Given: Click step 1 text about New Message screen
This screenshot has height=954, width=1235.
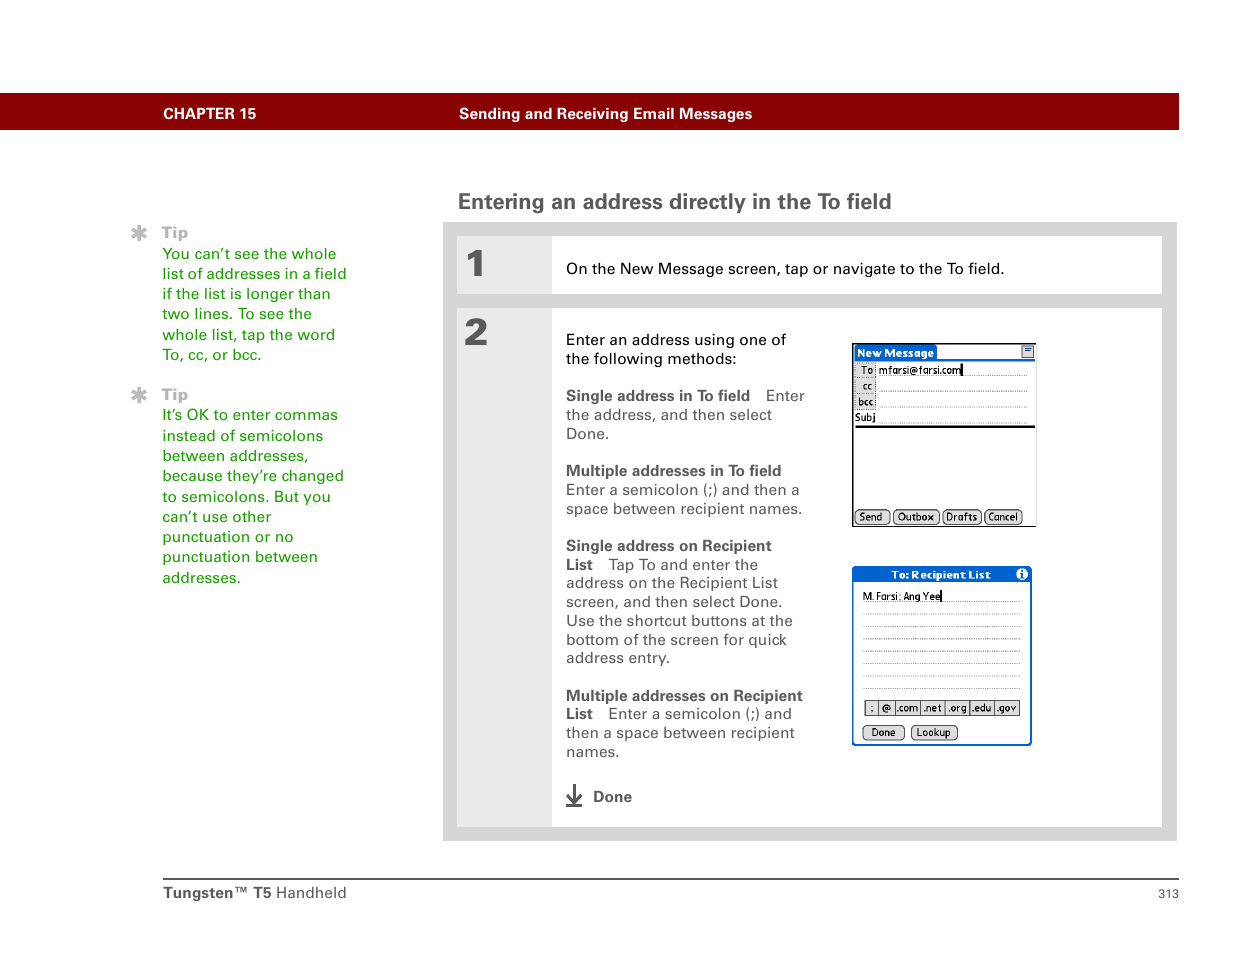Looking at the screenshot, I should pos(785,269).
